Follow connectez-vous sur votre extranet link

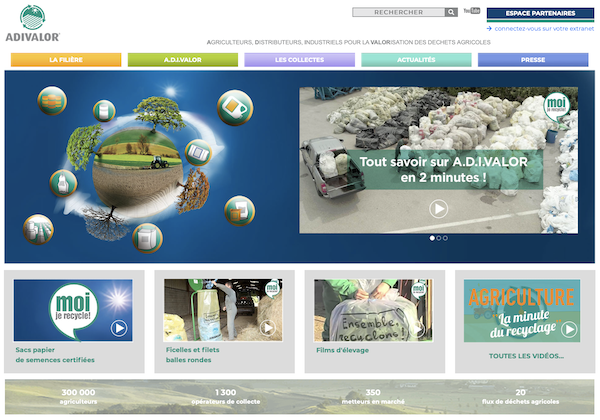(x=540, y=29)
